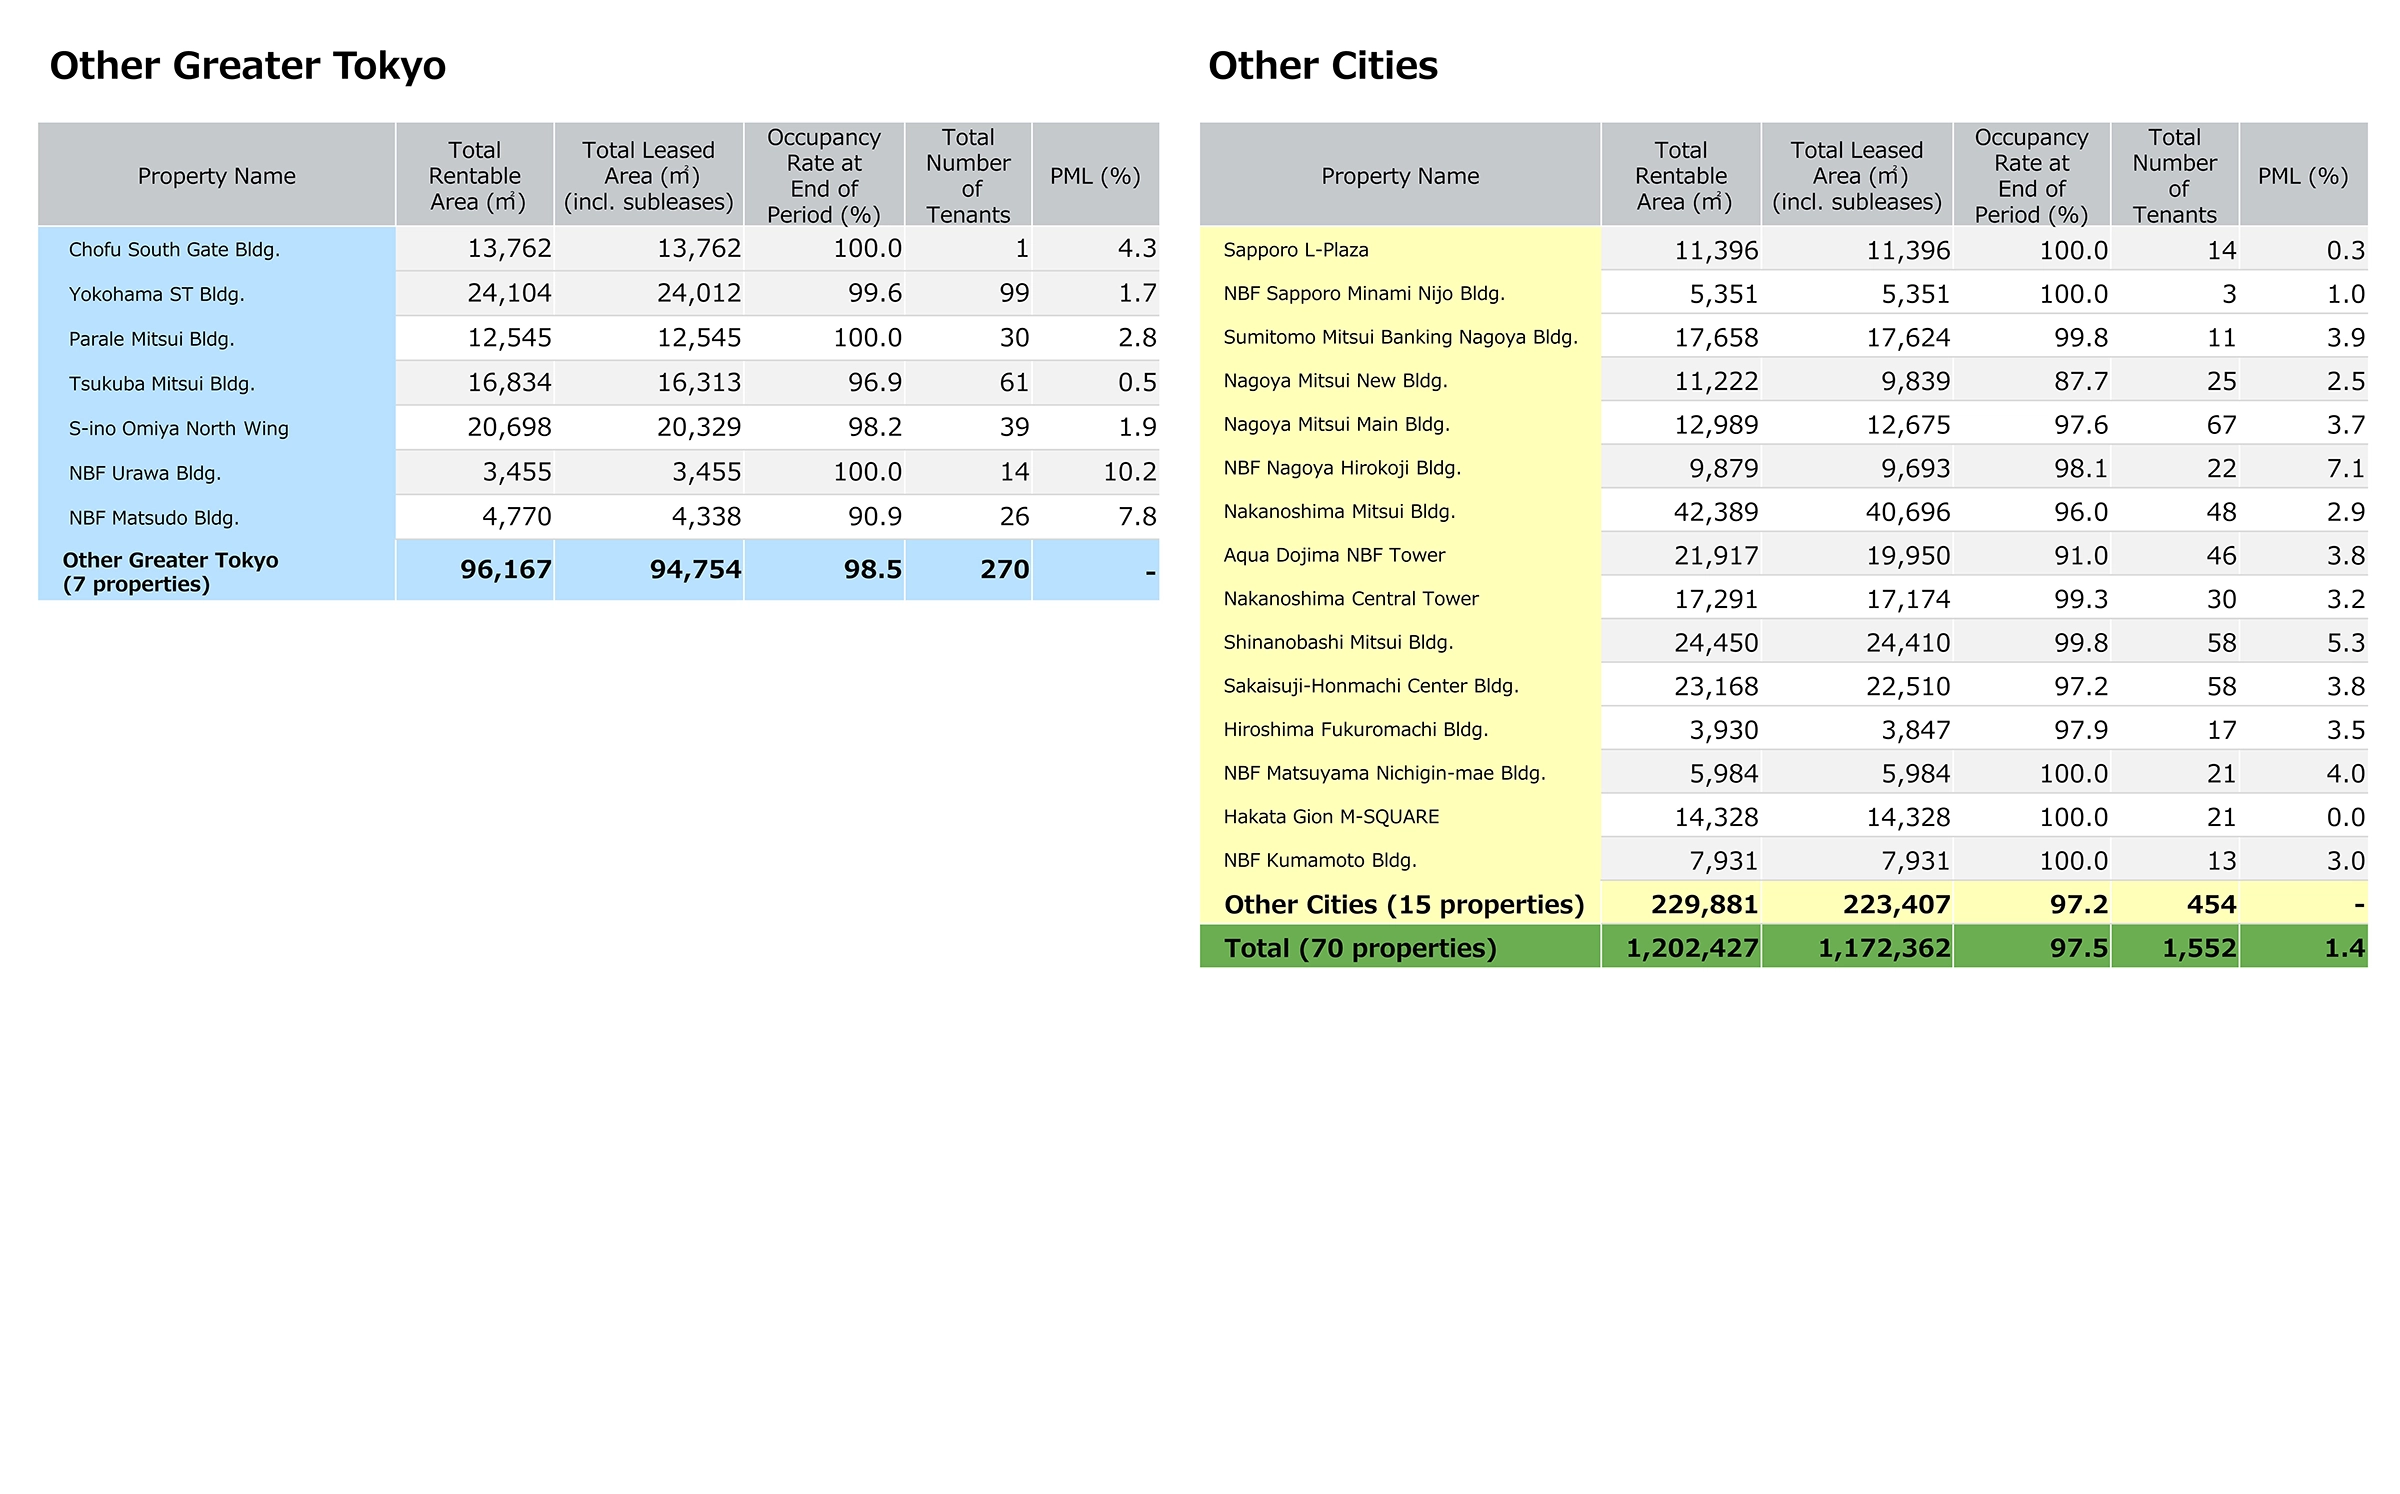2400x1494 pixels.
Task: Click Yokohama ST tenants count 99
Action: point(1015,293)
